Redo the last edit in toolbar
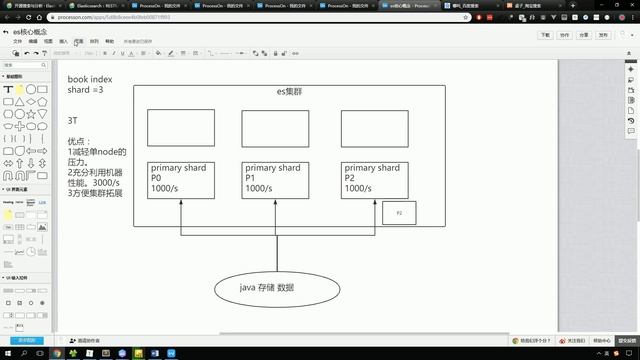The image size is (640, 360). (x=36, y=53)
